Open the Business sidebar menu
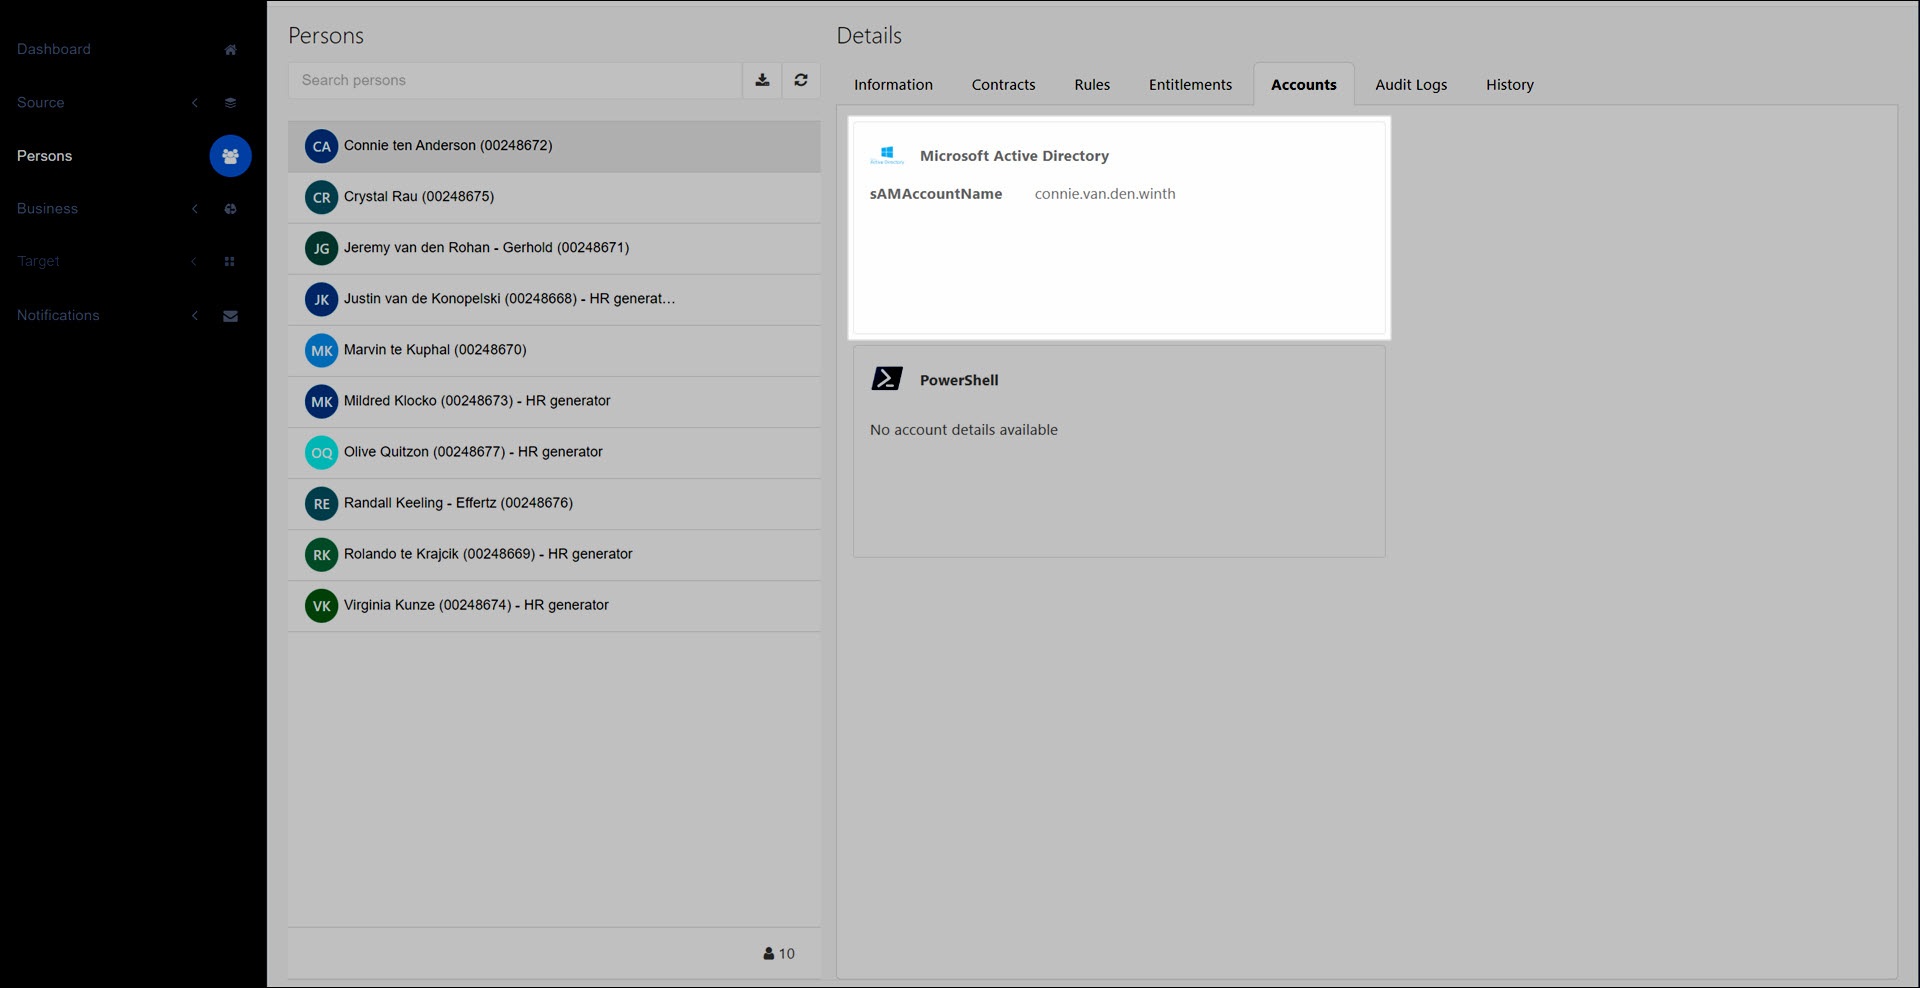Screen dimensions: 1920x988 pyautogui.click(x=47, y=209)
